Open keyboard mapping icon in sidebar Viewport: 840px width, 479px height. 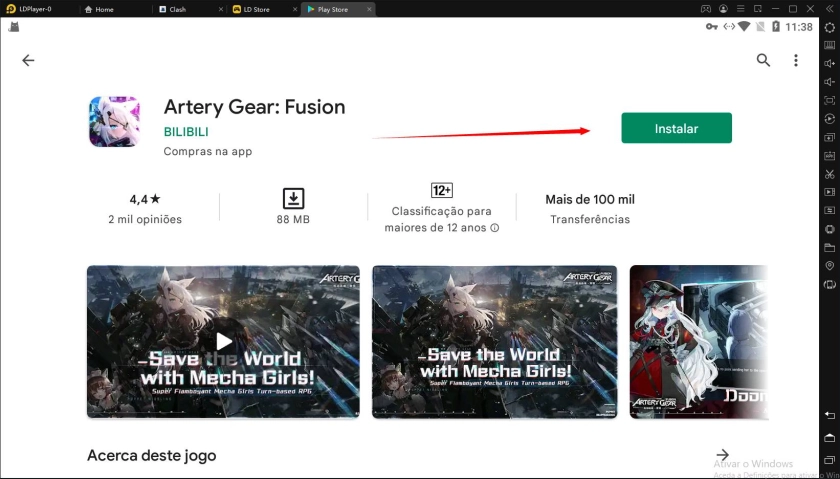[x=829, y=46]
